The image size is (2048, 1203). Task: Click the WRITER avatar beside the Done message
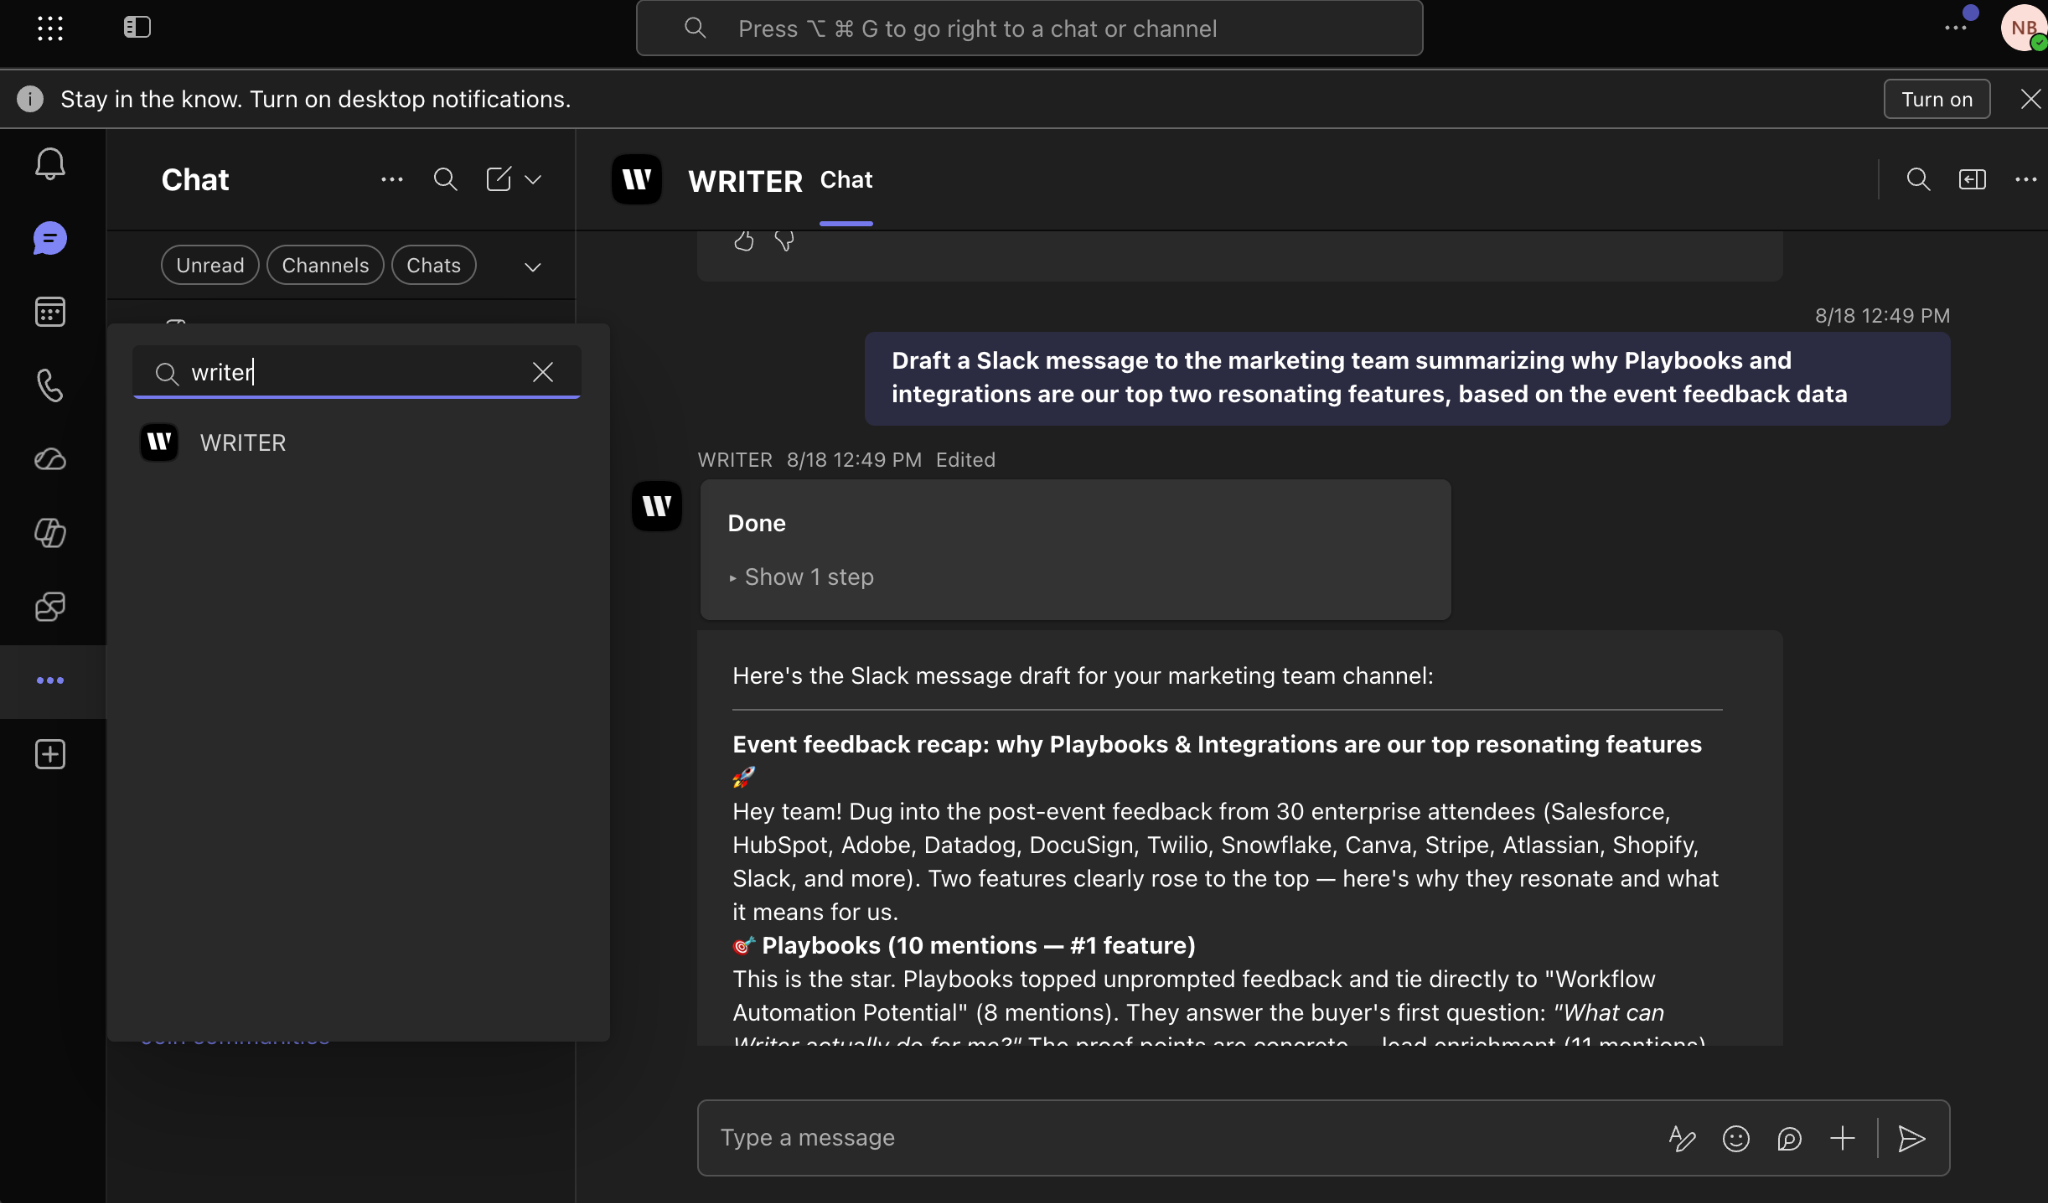(657, 506)
